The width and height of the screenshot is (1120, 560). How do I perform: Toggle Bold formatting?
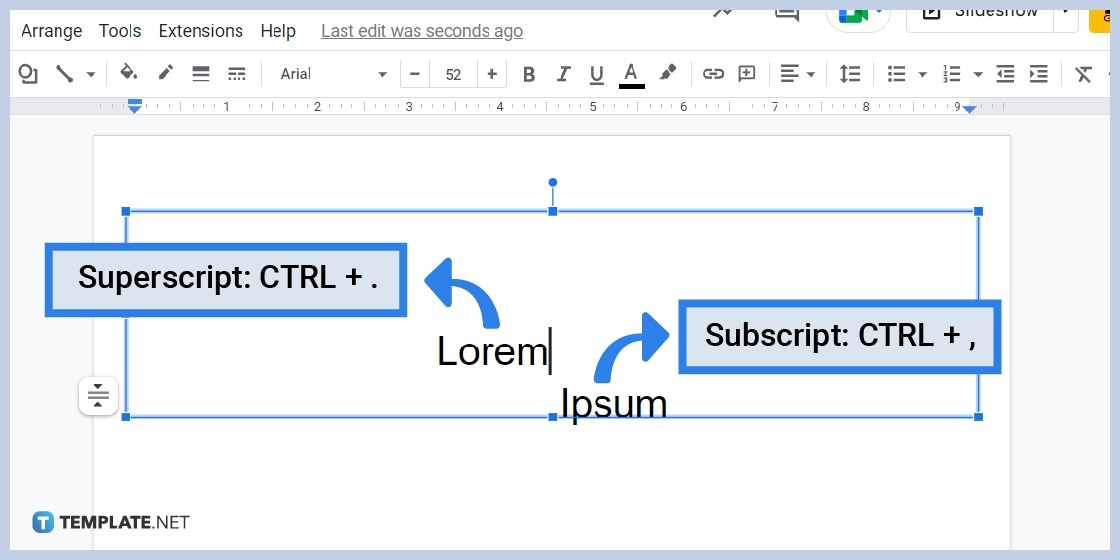pos(529,74)
